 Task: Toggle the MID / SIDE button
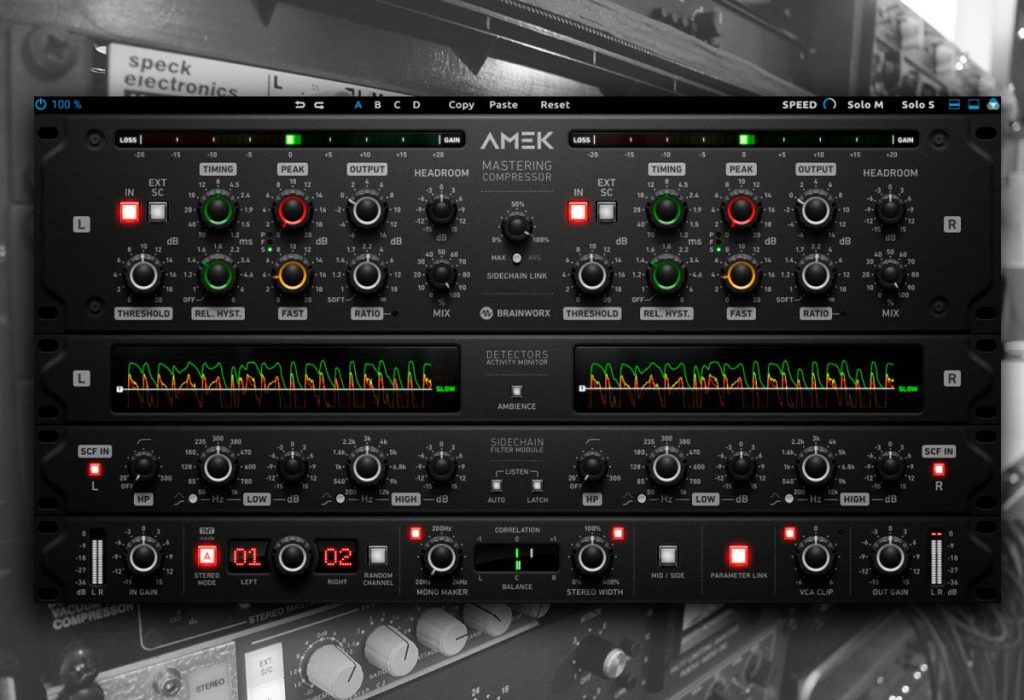click(x=667, y=555)
